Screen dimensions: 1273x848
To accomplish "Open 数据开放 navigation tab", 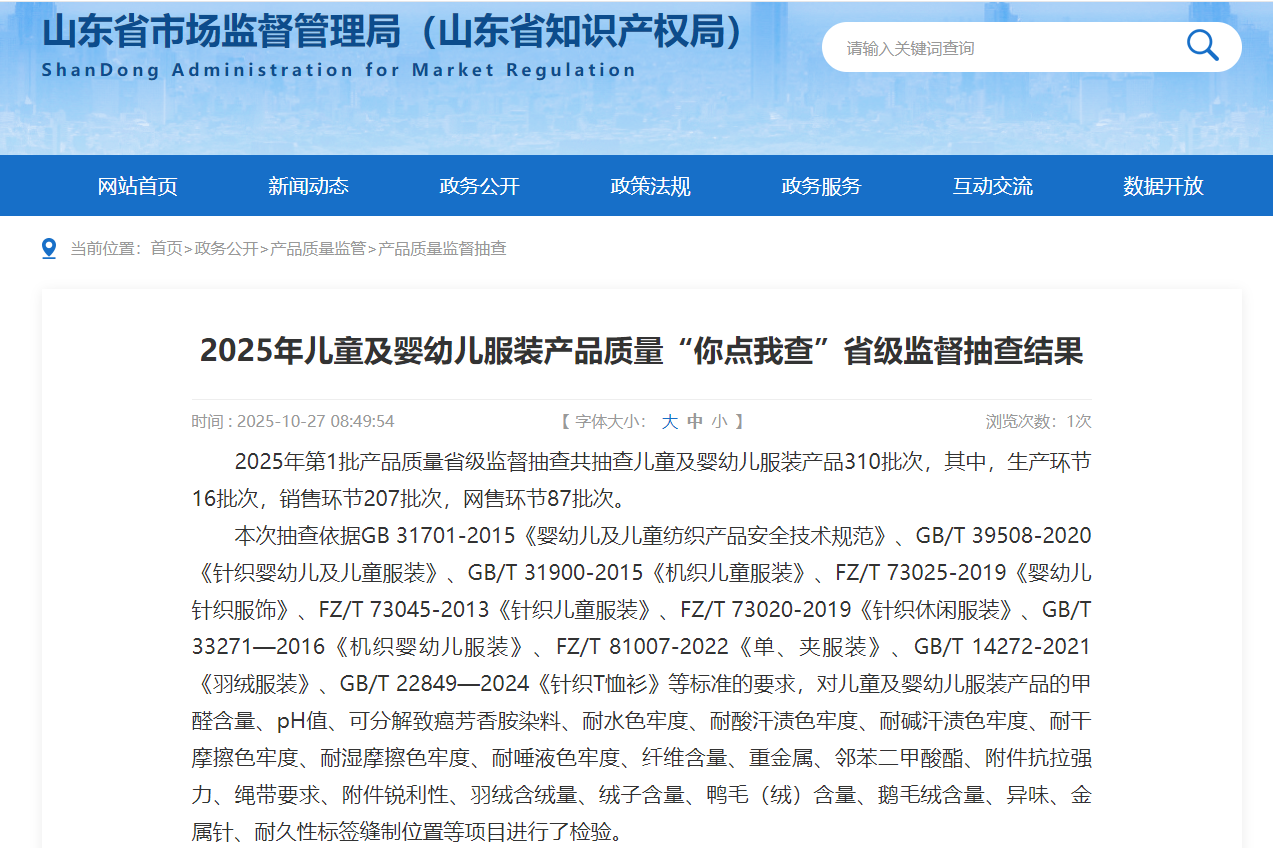I will pyautogui.click(x=1163, y=186).
